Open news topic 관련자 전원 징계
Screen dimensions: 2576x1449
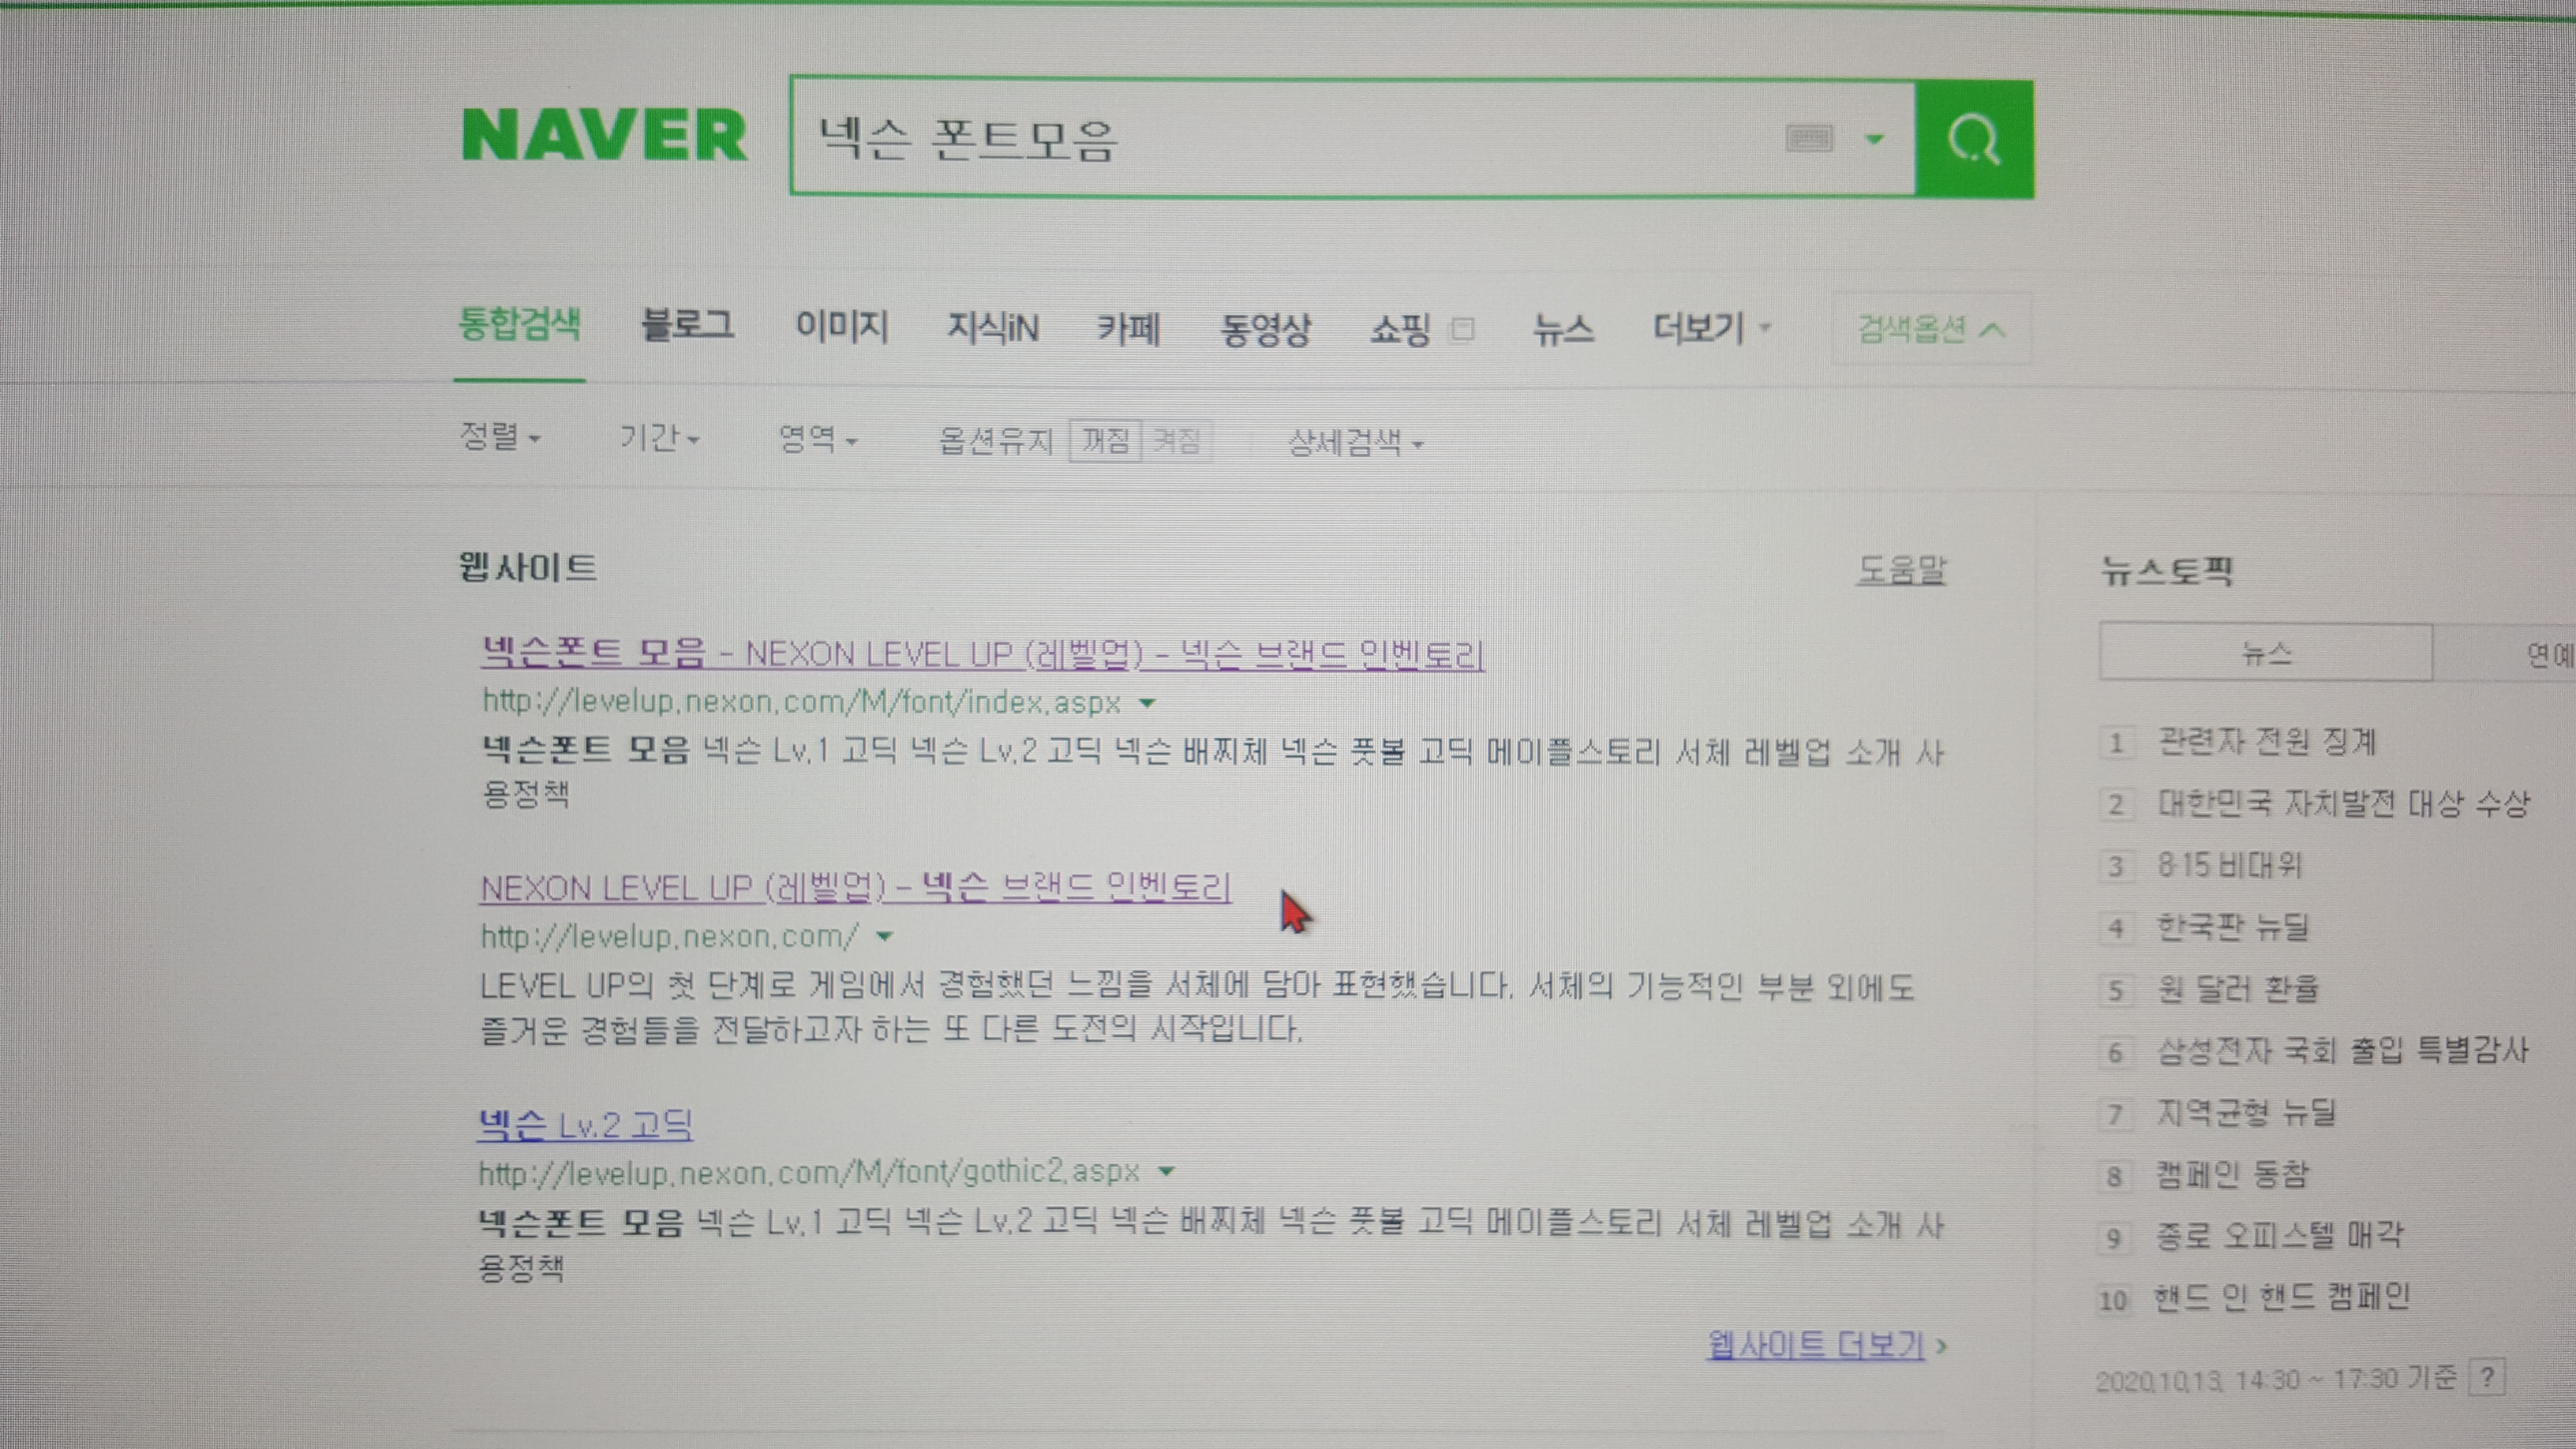[x=2267, y=741]
